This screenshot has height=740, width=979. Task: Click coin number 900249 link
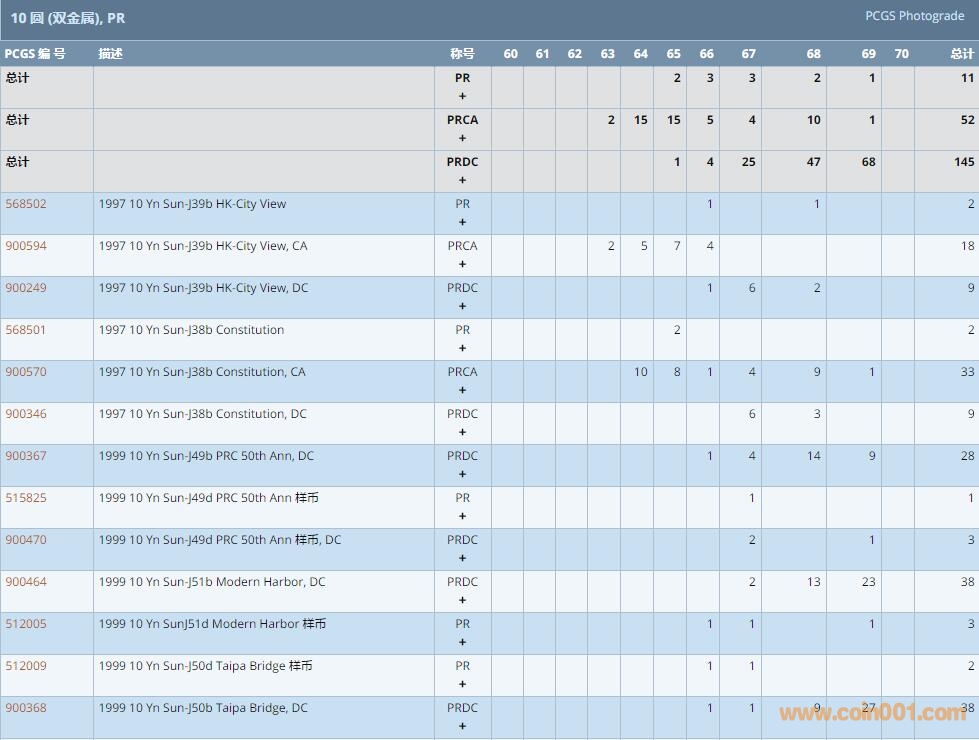coord(26,288)
